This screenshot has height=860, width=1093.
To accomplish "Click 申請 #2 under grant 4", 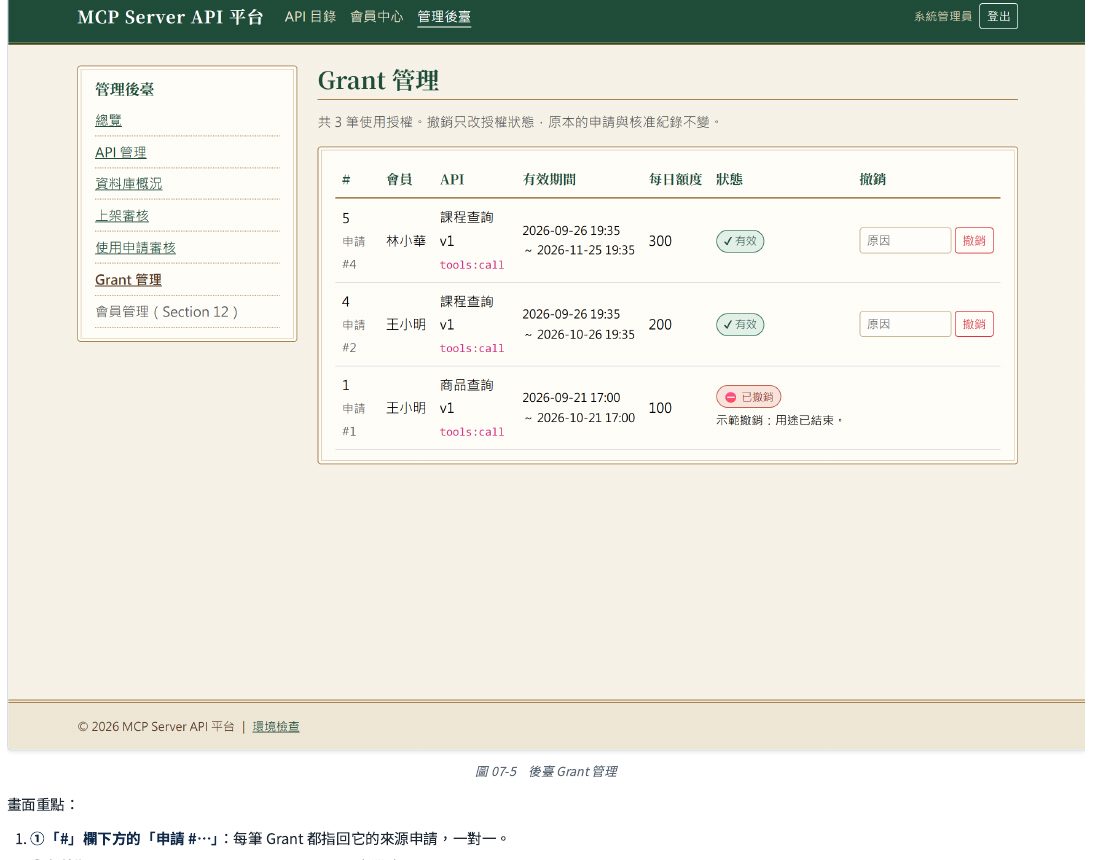I will click(x=353, y=337).
